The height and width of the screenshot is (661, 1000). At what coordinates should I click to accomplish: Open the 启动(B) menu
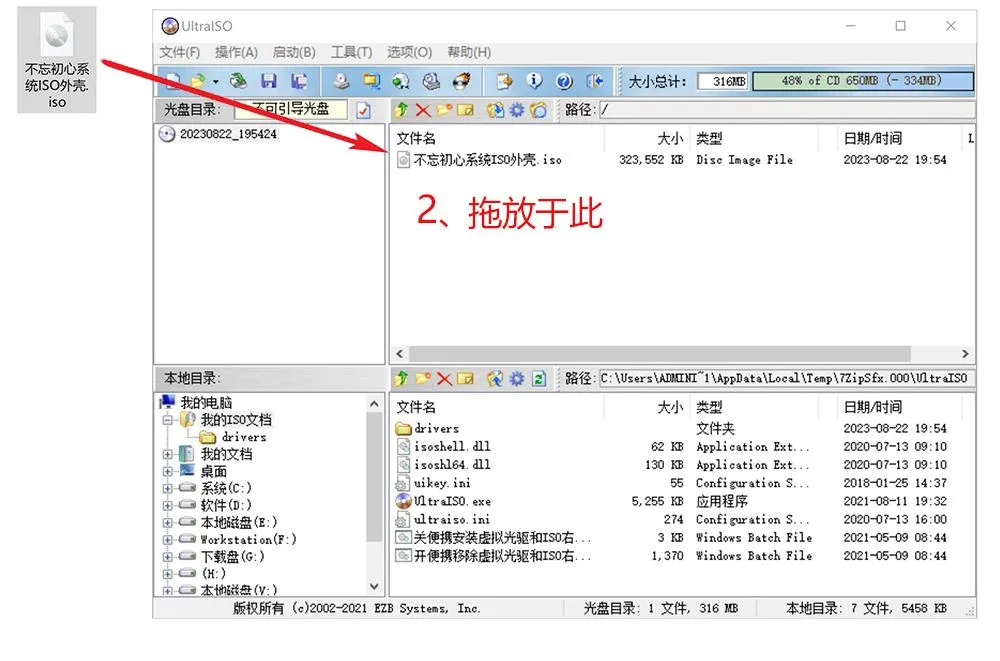tap(294, 52)
